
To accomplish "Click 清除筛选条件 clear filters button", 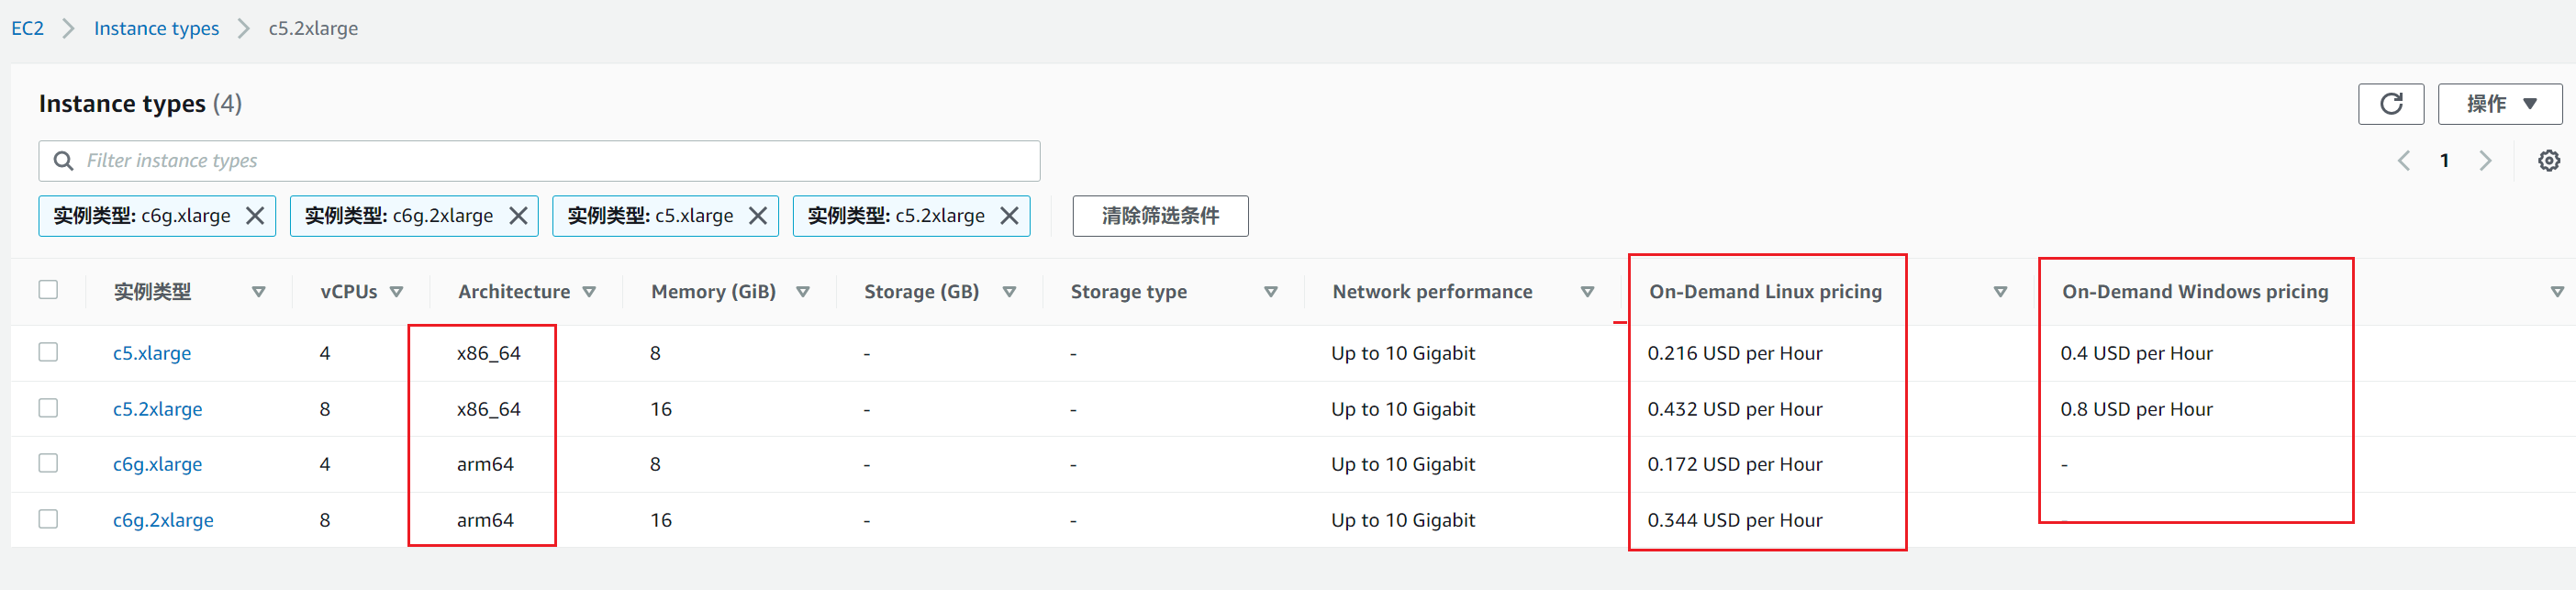I will tap(1160, 216).
